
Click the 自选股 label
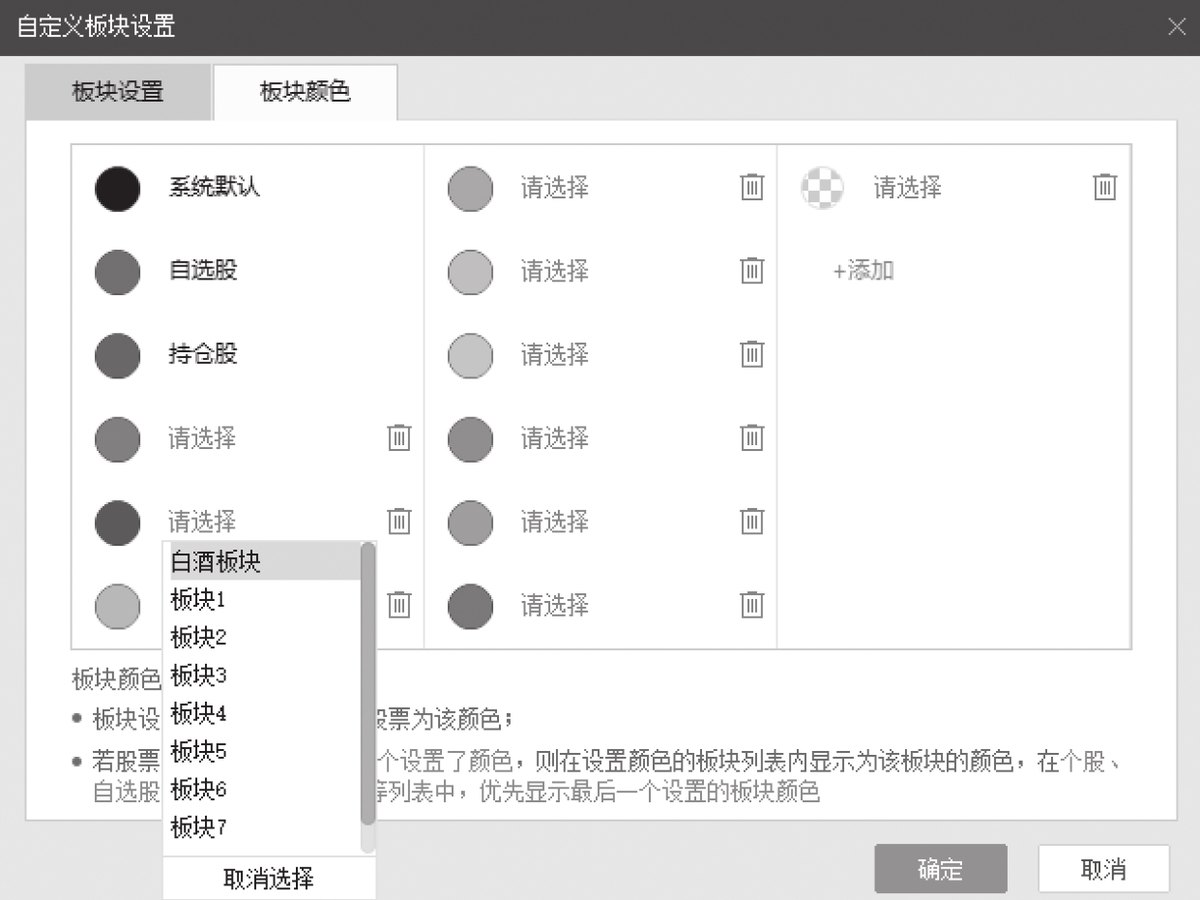[x=203, y=270]
